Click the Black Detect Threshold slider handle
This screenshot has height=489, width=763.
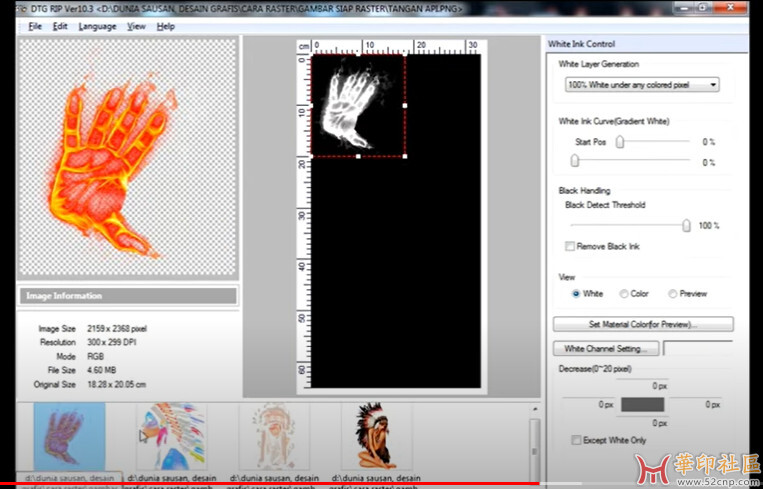686,225
